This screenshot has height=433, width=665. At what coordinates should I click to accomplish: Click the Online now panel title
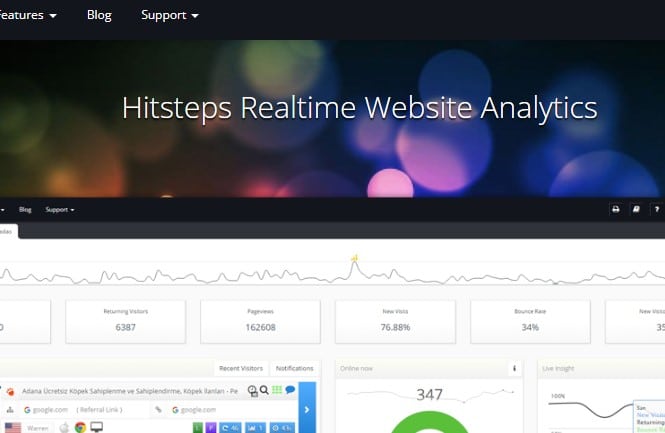pos(356,369)
